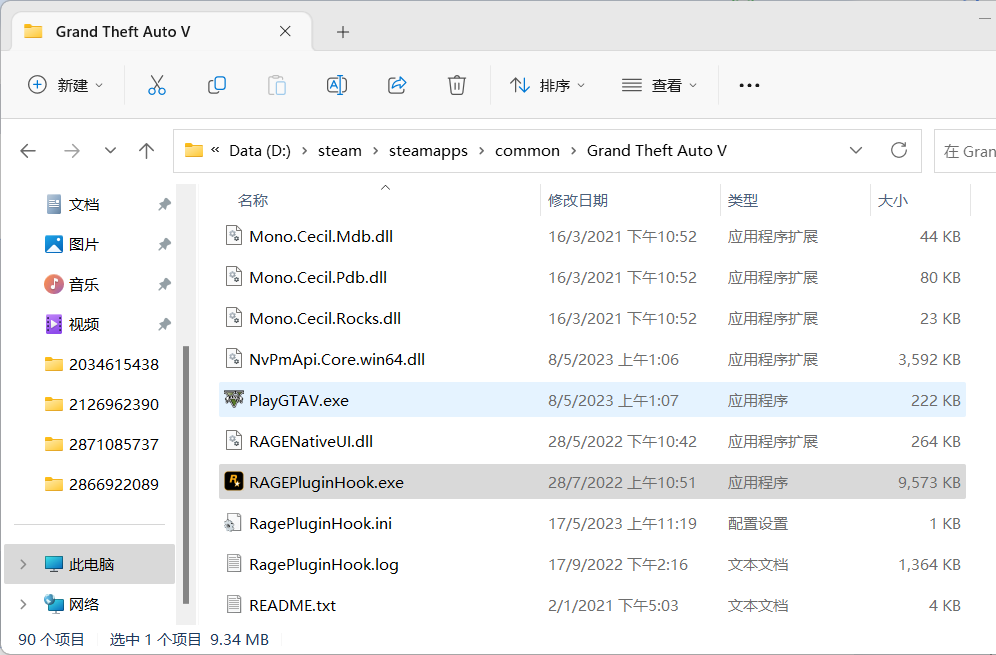Image resolution: width=996 pixels, height=655 pixels.
Task: Expand the 此电脑 tree node
Action: [23, 564]
